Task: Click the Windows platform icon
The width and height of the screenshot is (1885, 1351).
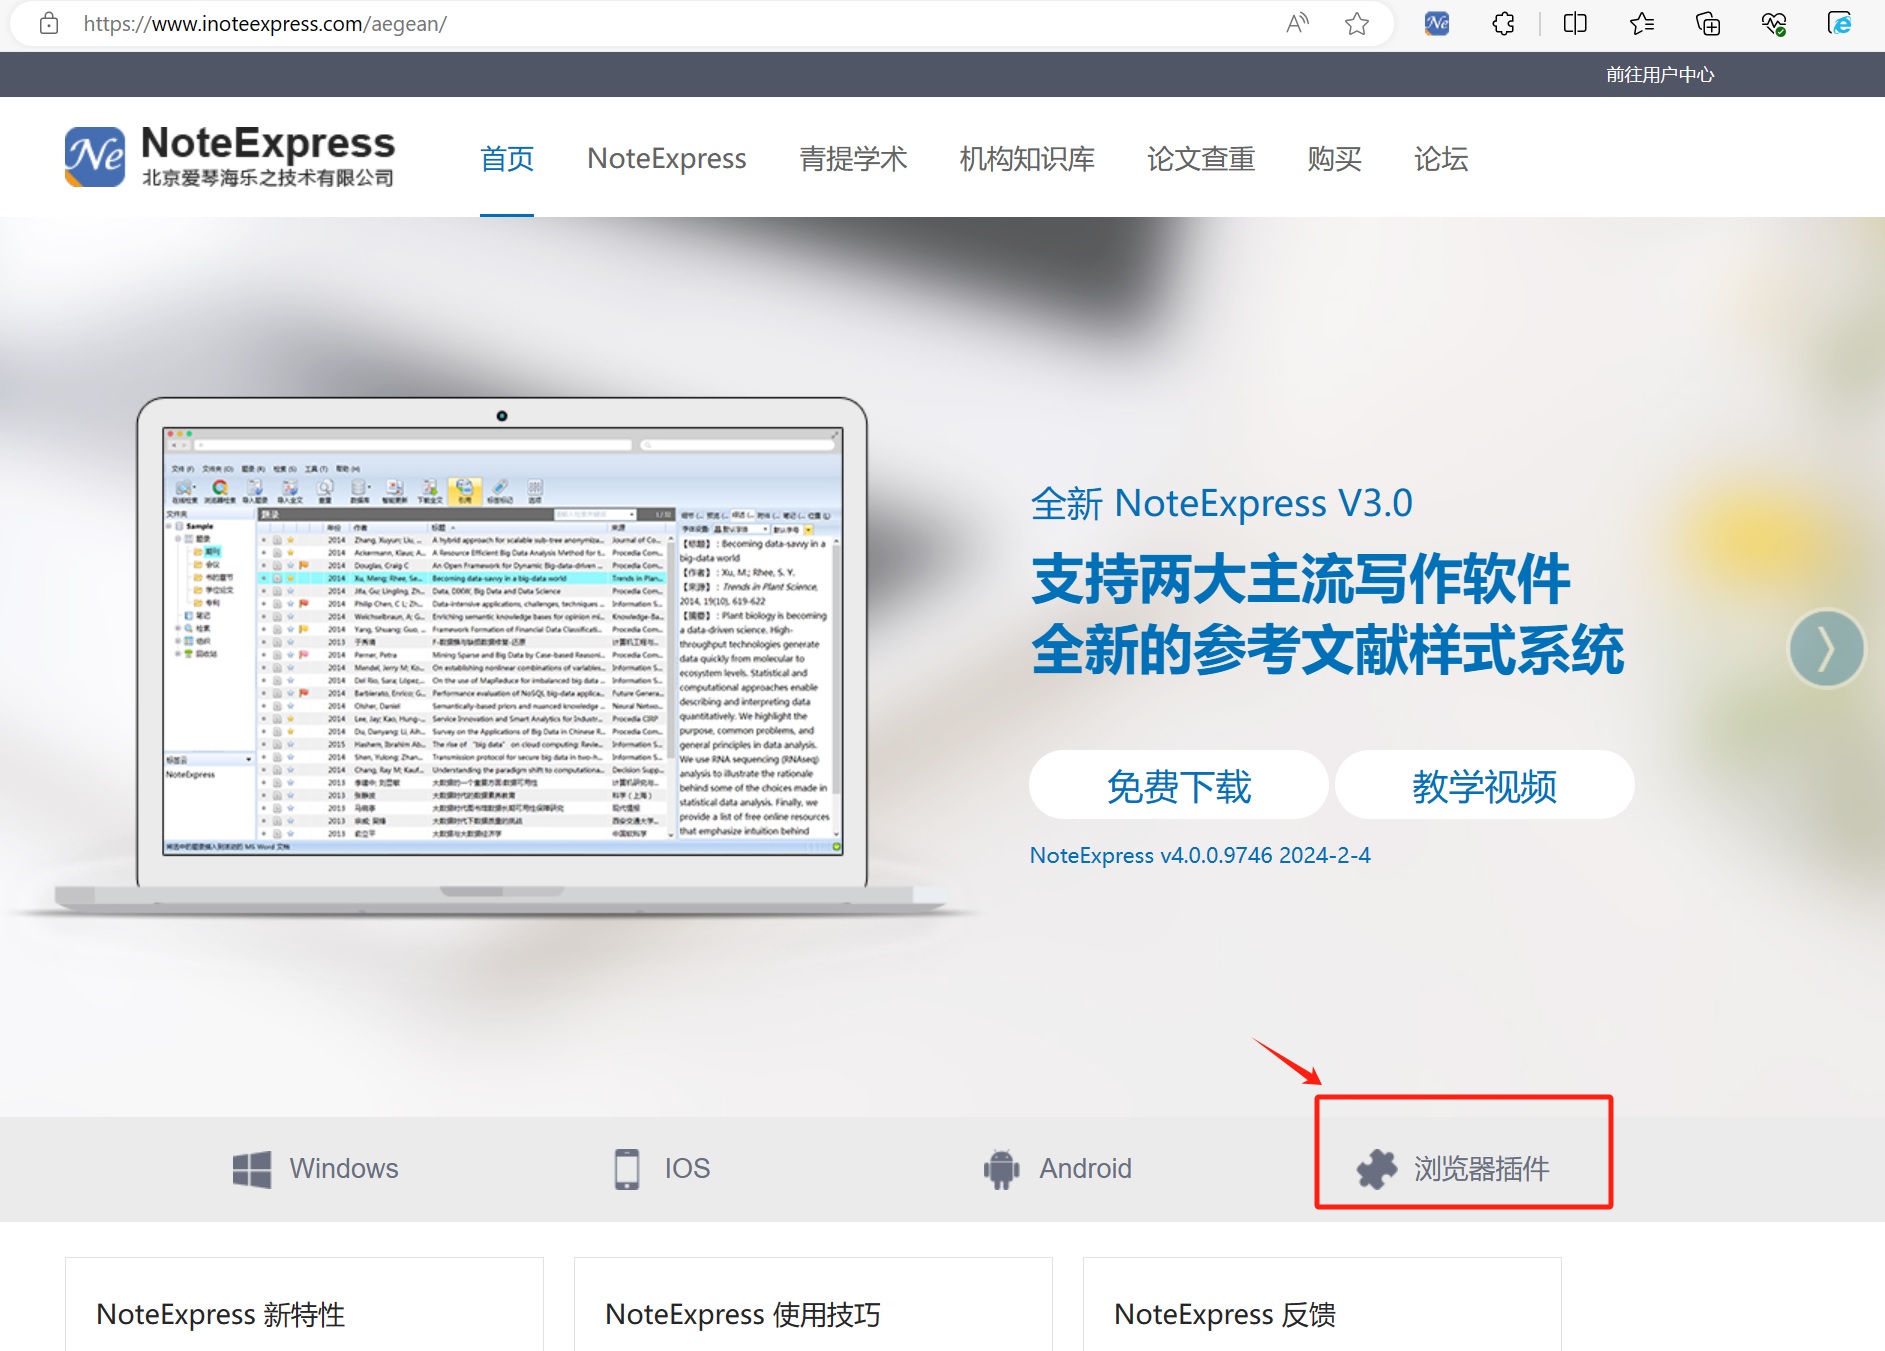Action: (251, 1168)
